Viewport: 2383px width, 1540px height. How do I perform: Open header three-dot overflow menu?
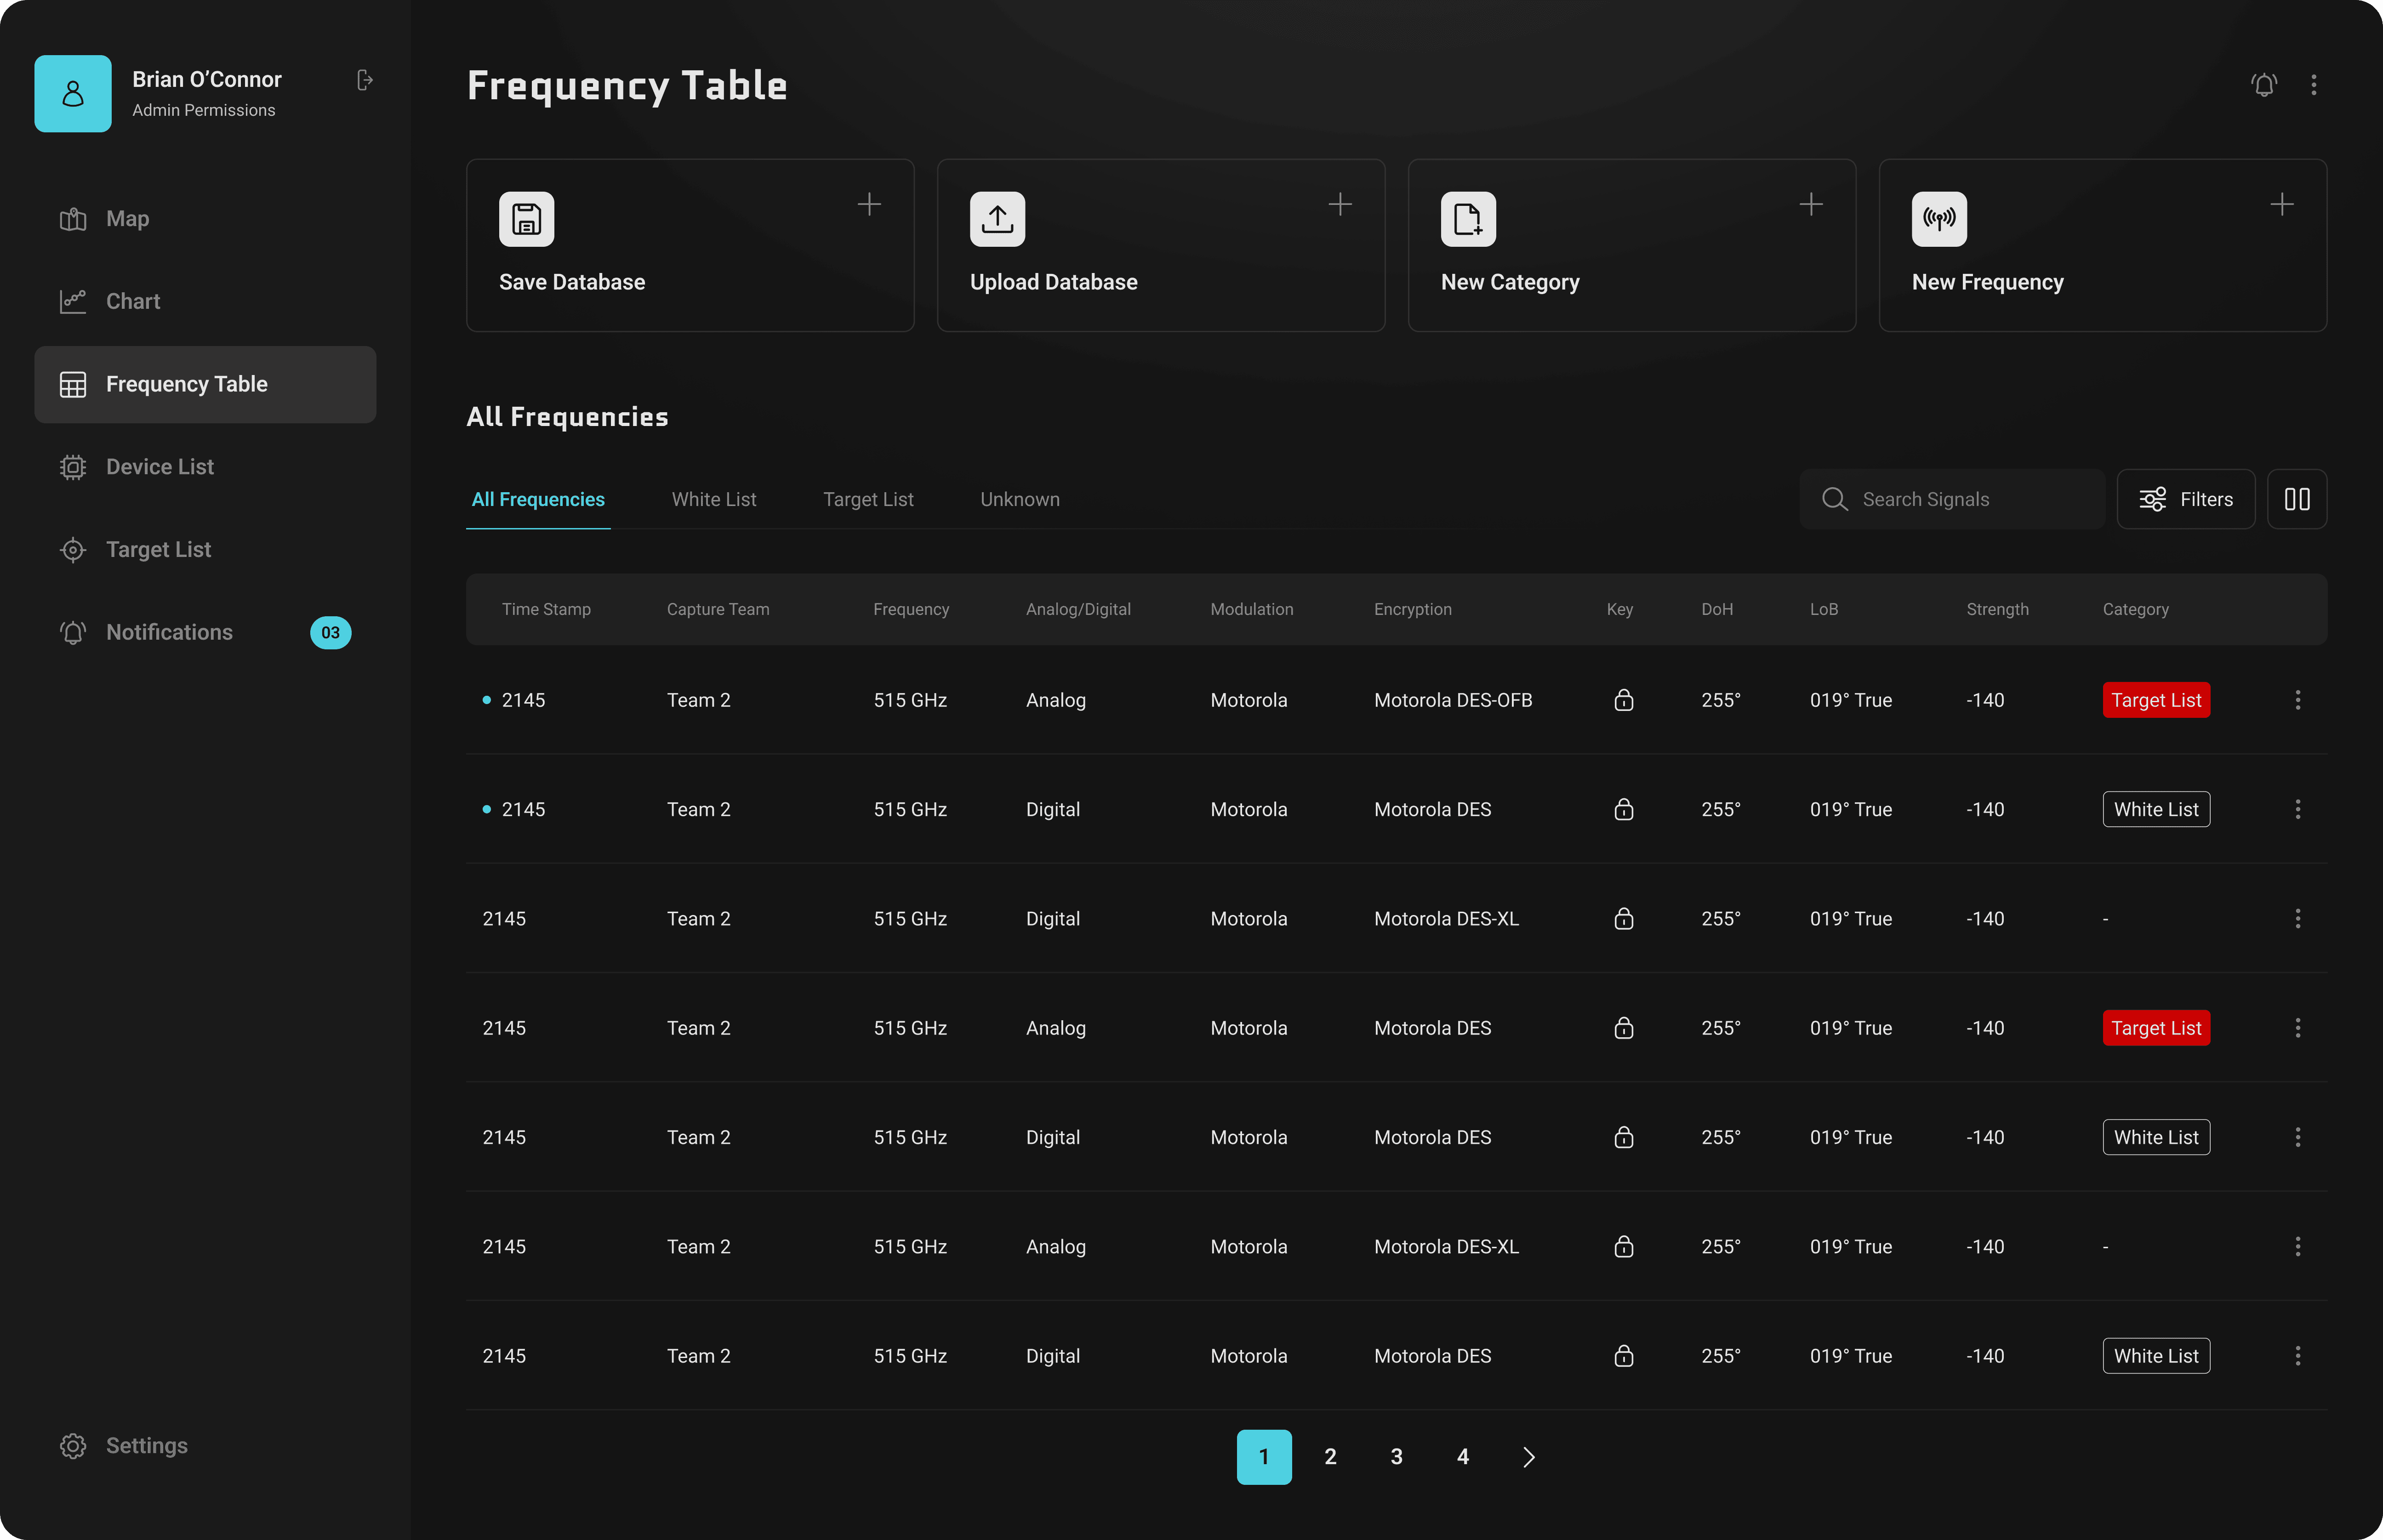click(2314, 85)
